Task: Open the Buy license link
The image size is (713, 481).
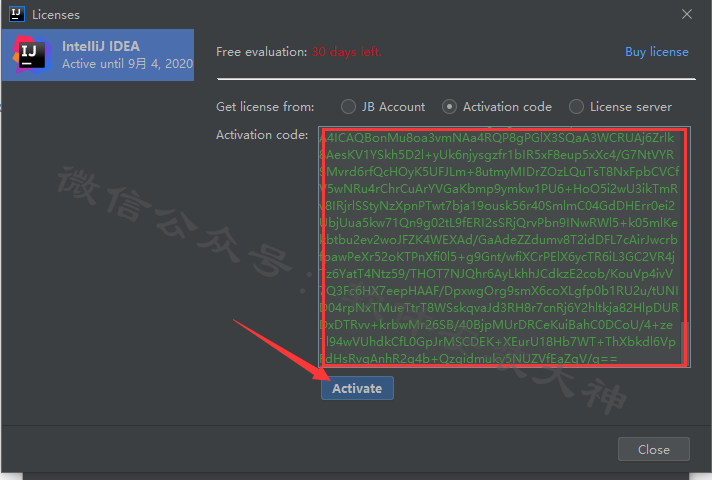Action: click(x=657, y=52)
